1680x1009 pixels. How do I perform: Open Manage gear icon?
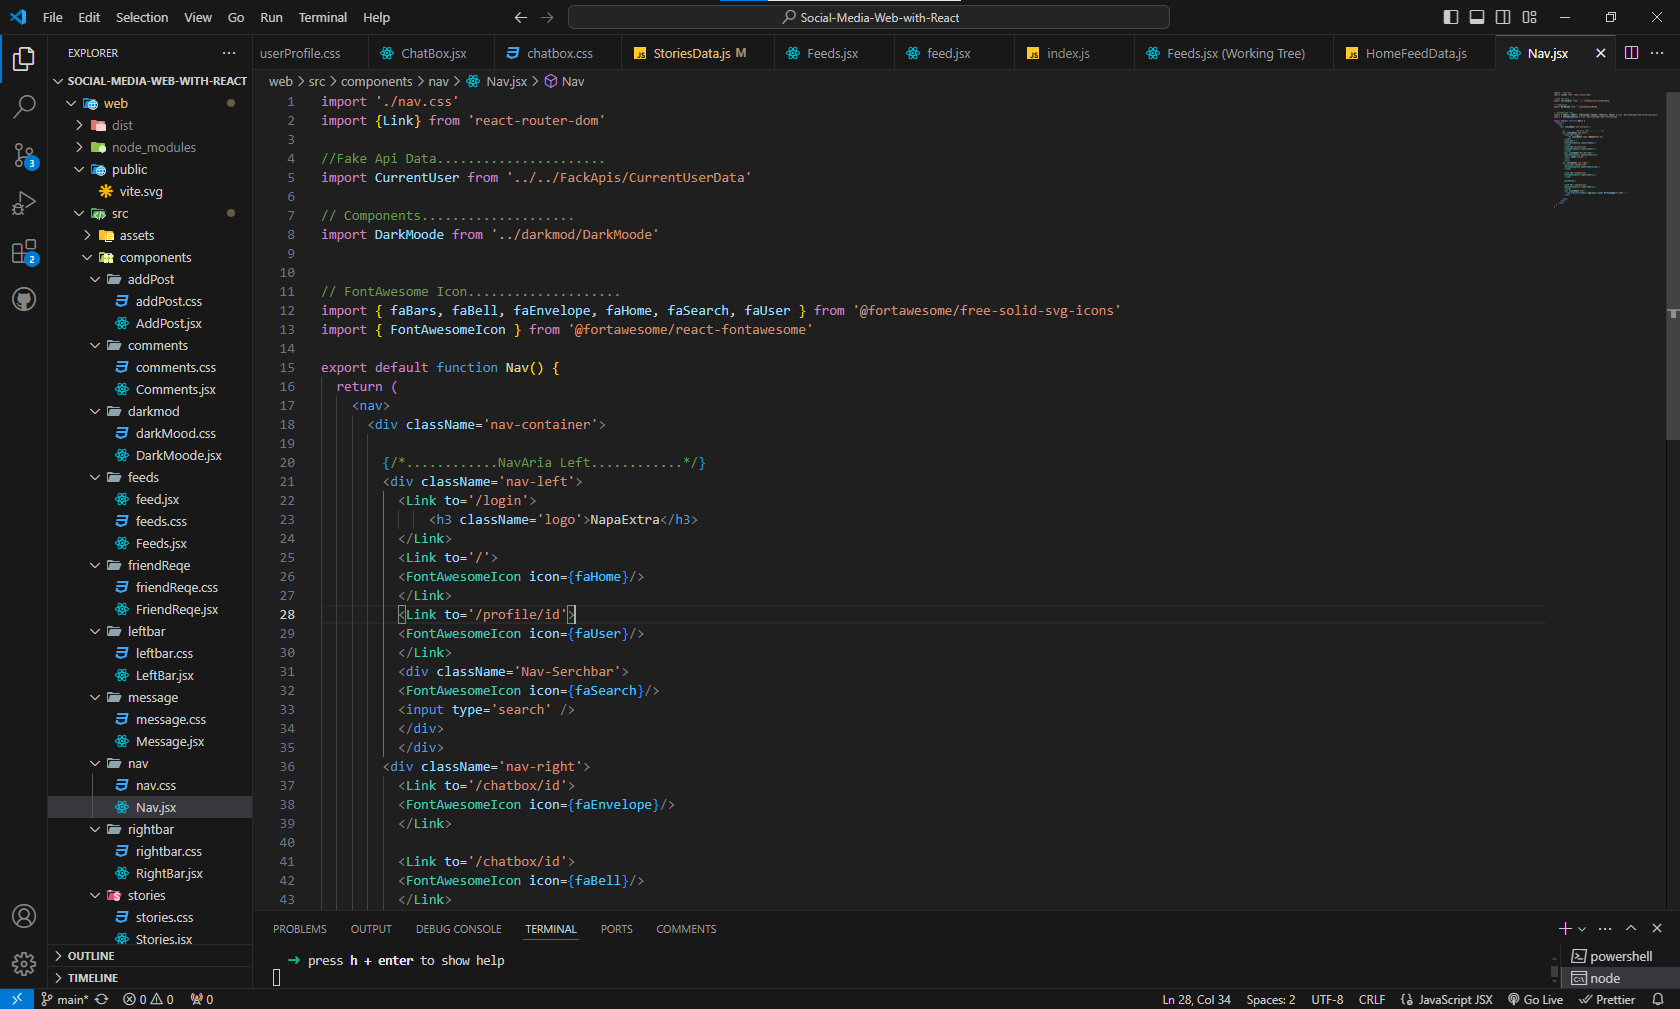point(24,964)
